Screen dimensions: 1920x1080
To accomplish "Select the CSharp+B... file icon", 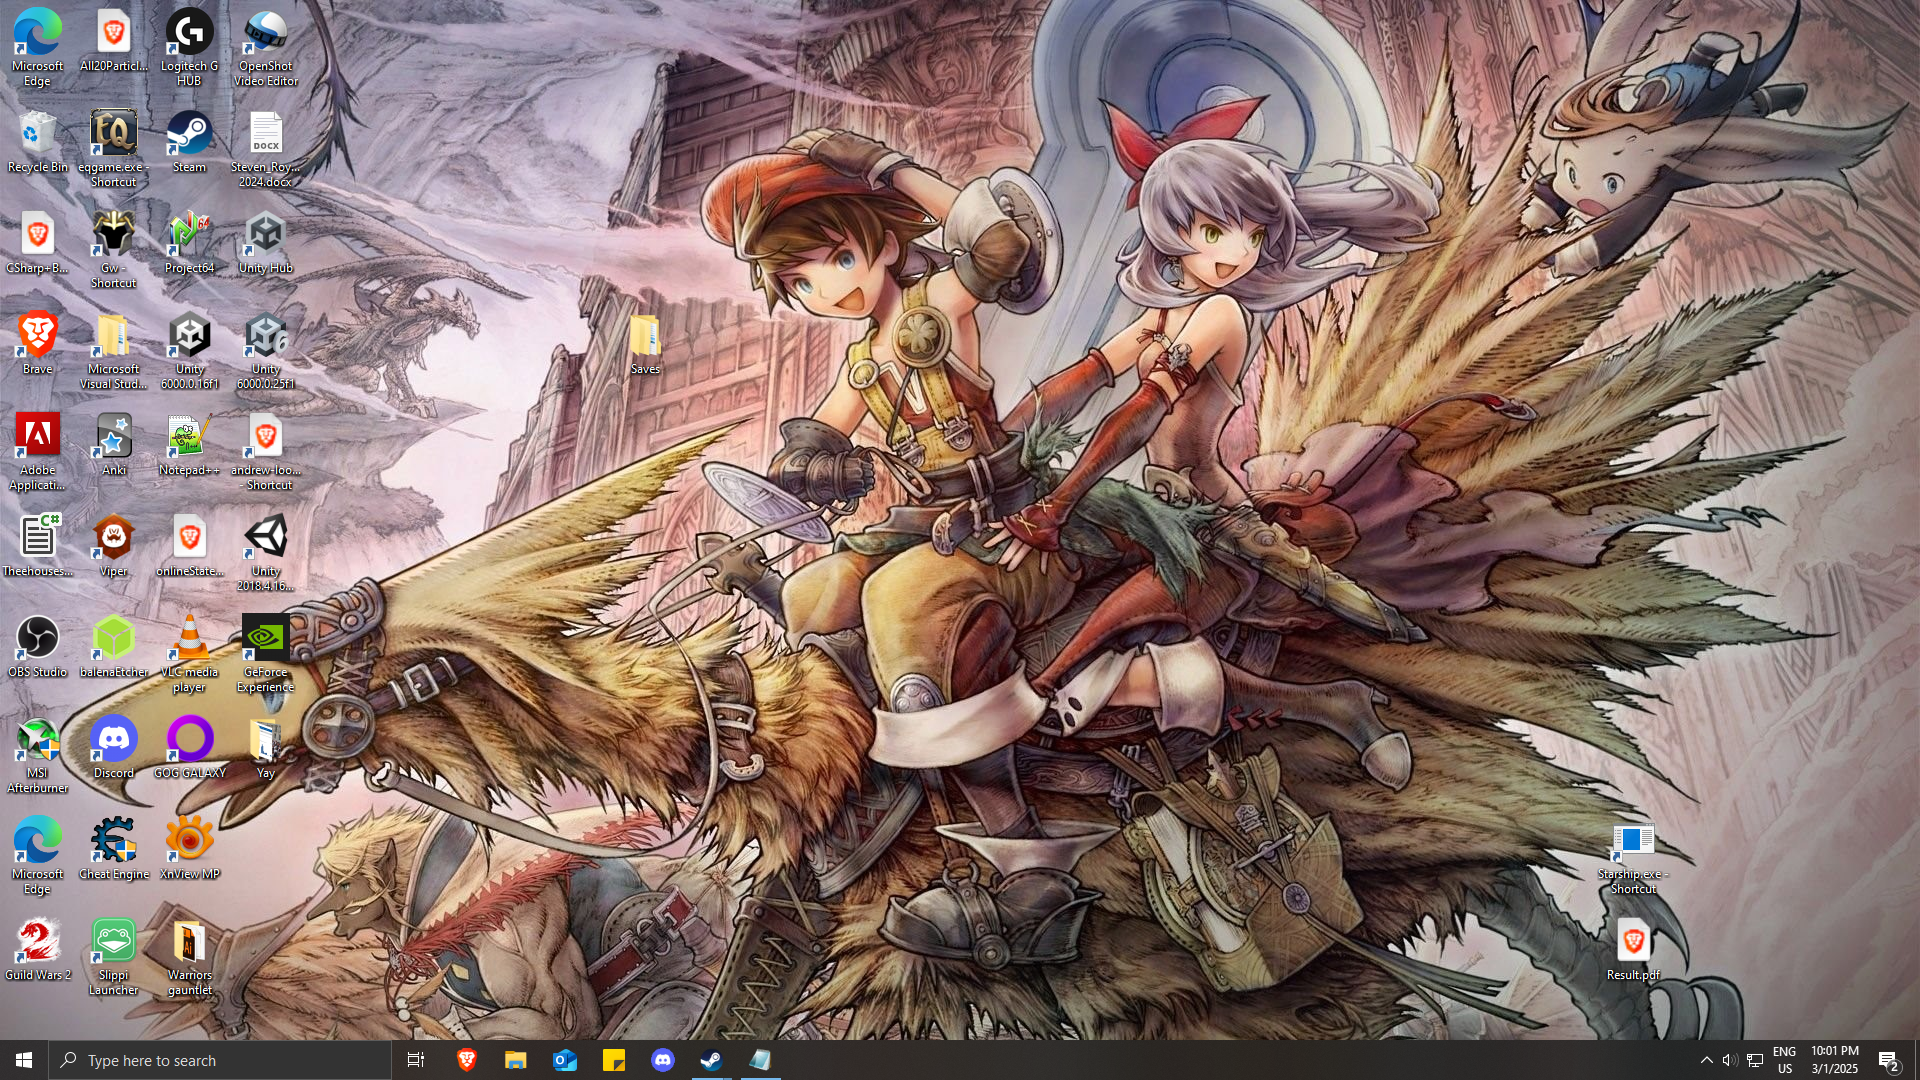I will [x=37, y=244].
